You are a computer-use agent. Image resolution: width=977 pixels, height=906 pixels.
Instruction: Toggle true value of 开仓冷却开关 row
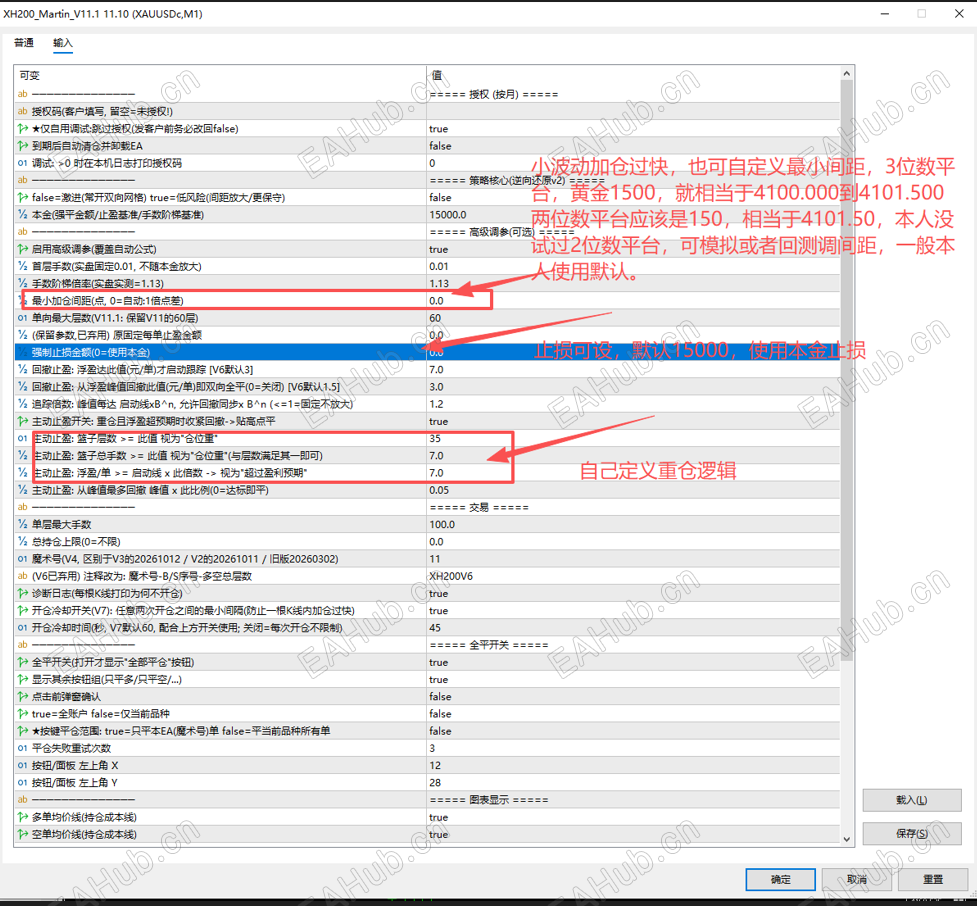point(439,611)
